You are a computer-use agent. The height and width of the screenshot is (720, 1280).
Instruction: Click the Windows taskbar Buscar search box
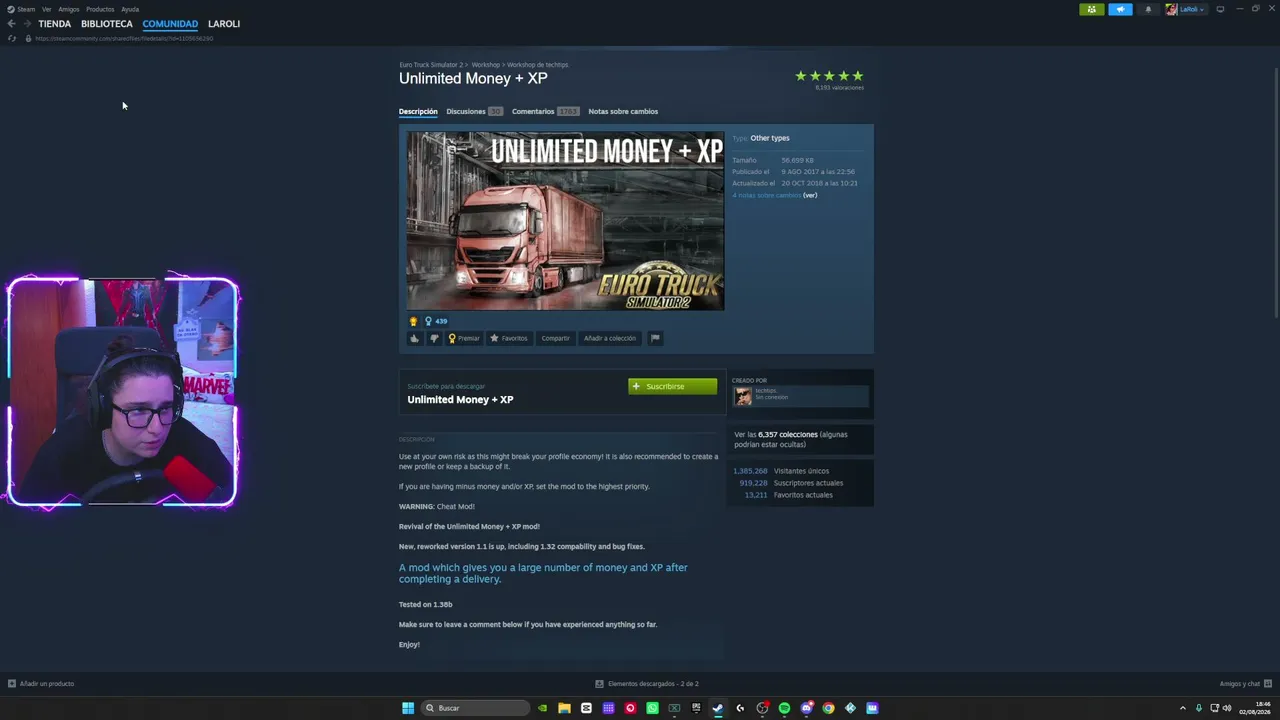[475, 708]
